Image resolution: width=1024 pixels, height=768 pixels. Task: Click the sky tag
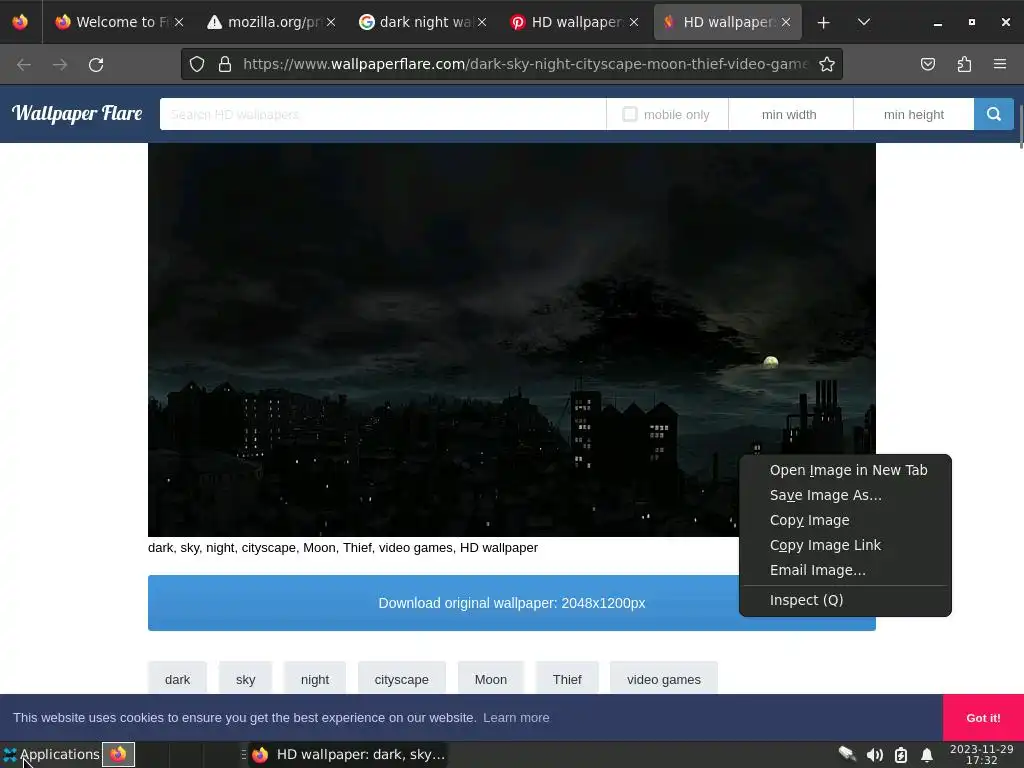point(246,679)
